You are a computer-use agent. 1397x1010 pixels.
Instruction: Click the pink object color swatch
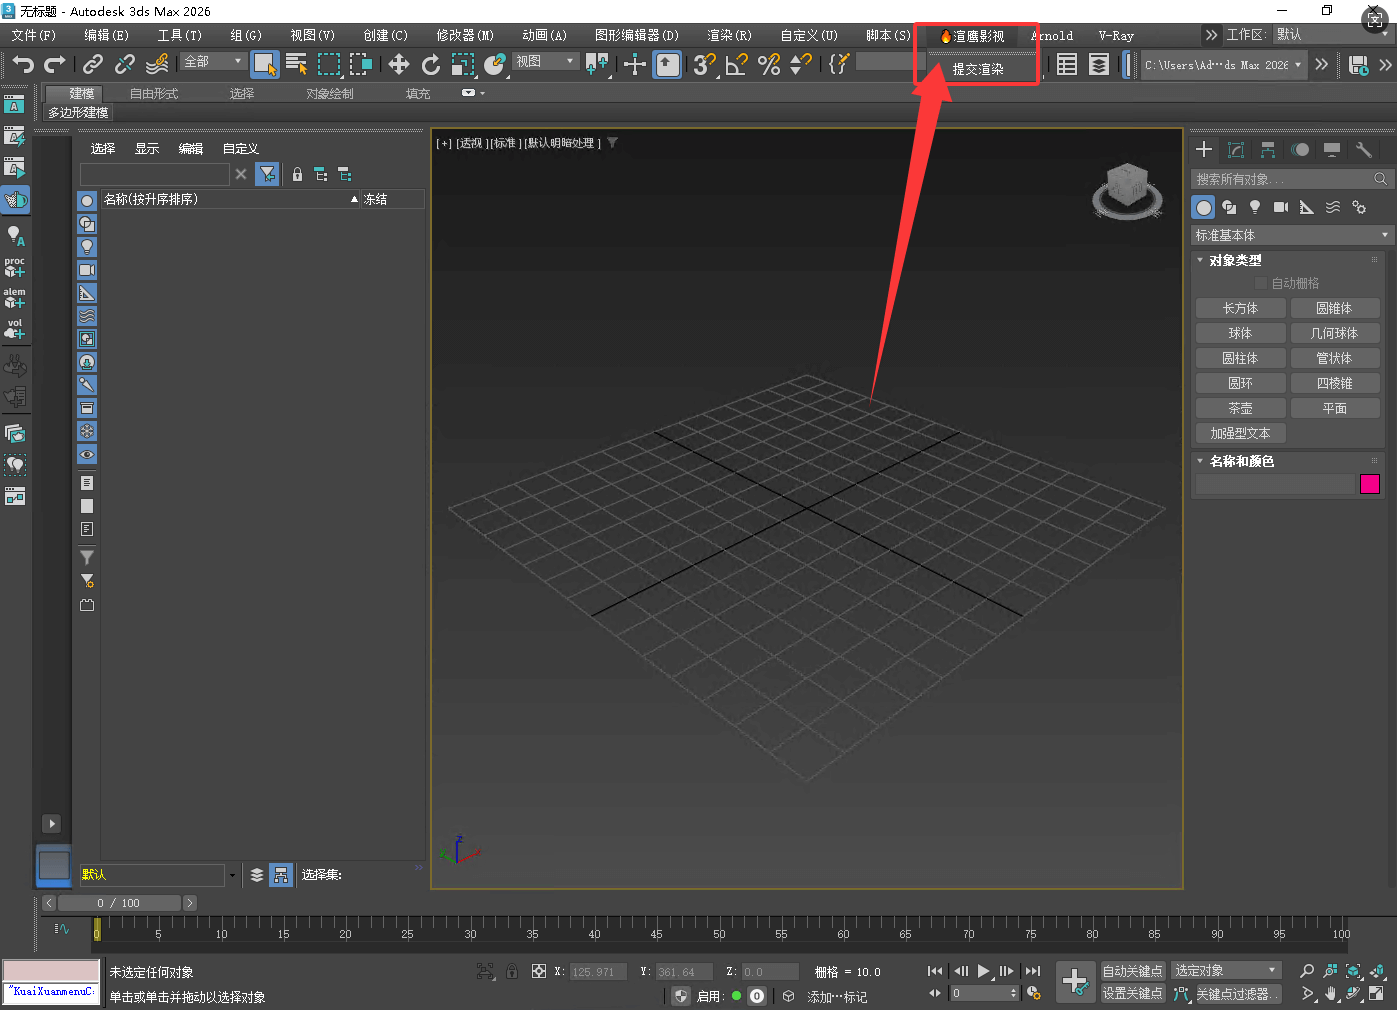(x=1369, y=484)
